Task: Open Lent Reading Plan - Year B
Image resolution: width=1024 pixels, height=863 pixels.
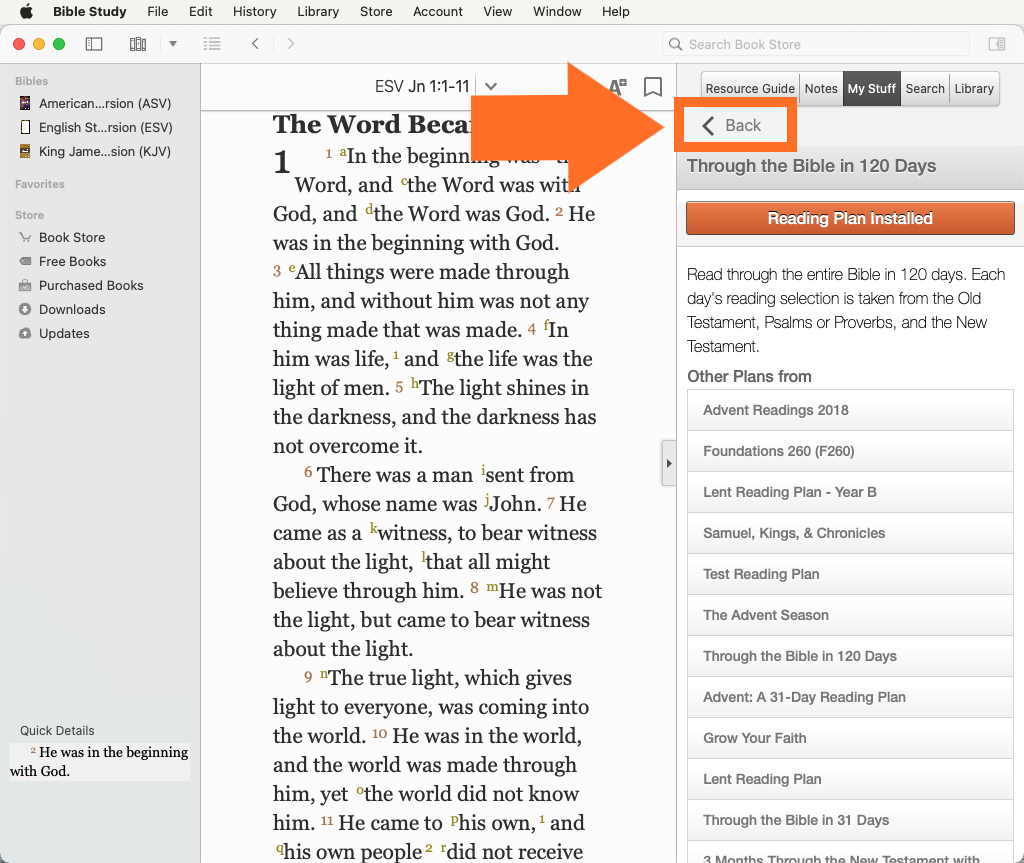Action: pos(850,493)
